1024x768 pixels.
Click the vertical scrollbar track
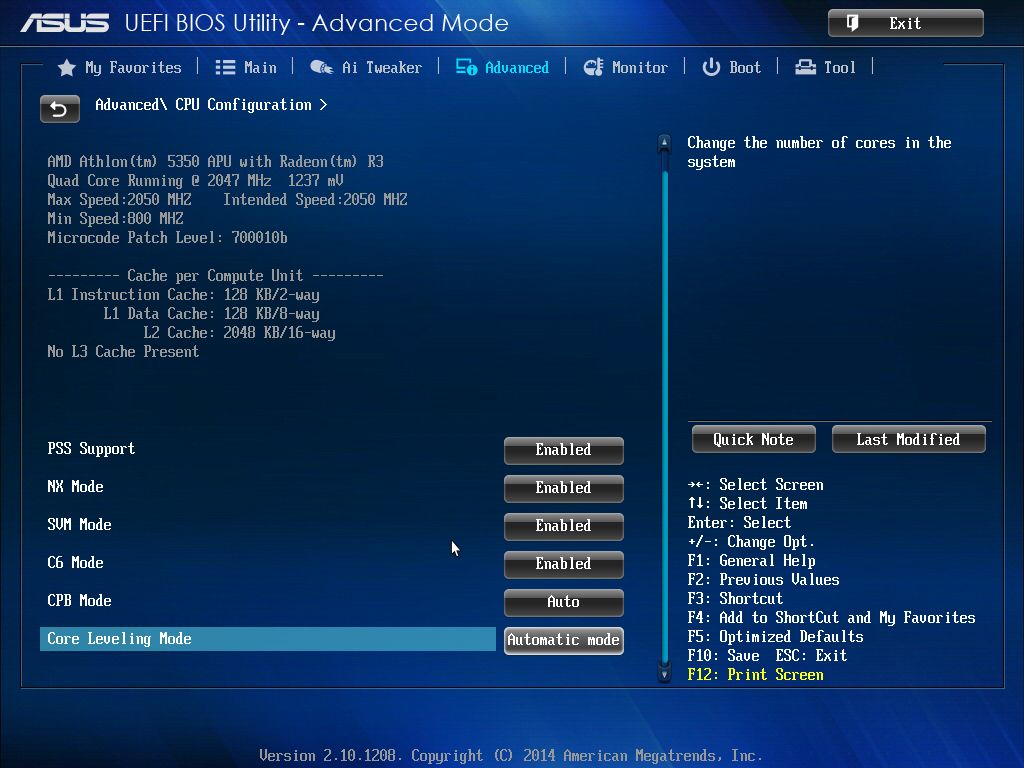point(664,408)
